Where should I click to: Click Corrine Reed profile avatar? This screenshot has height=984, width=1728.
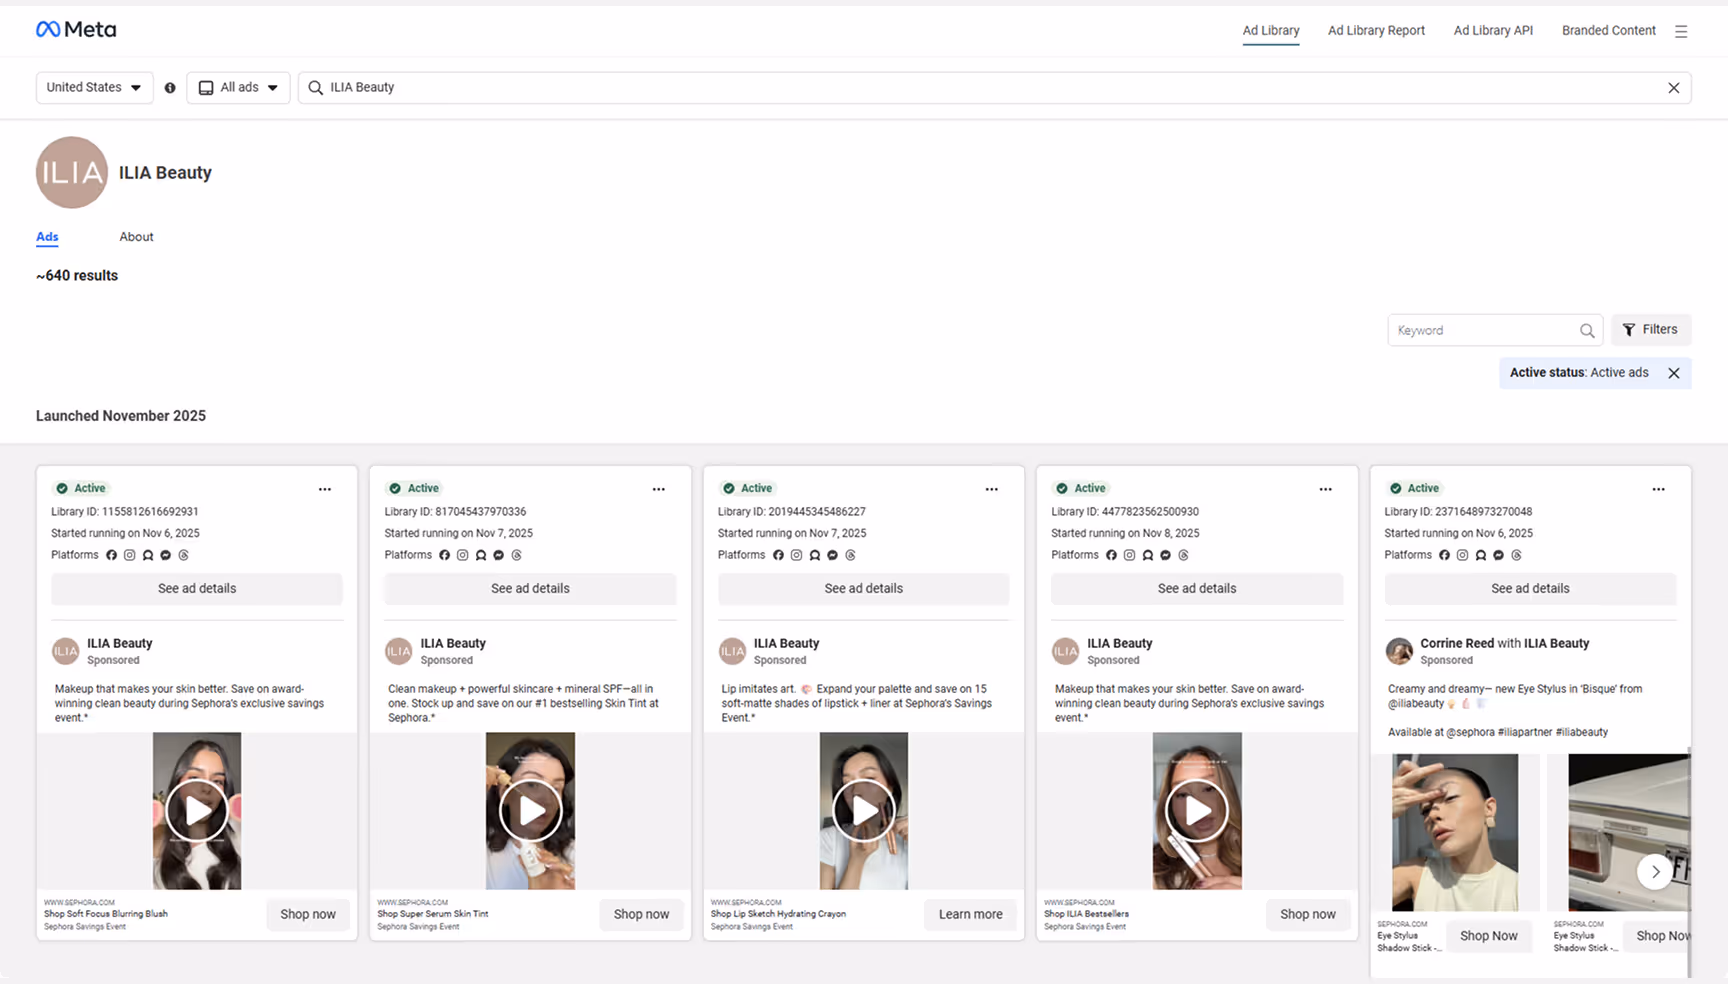[x=1399, y=651]
